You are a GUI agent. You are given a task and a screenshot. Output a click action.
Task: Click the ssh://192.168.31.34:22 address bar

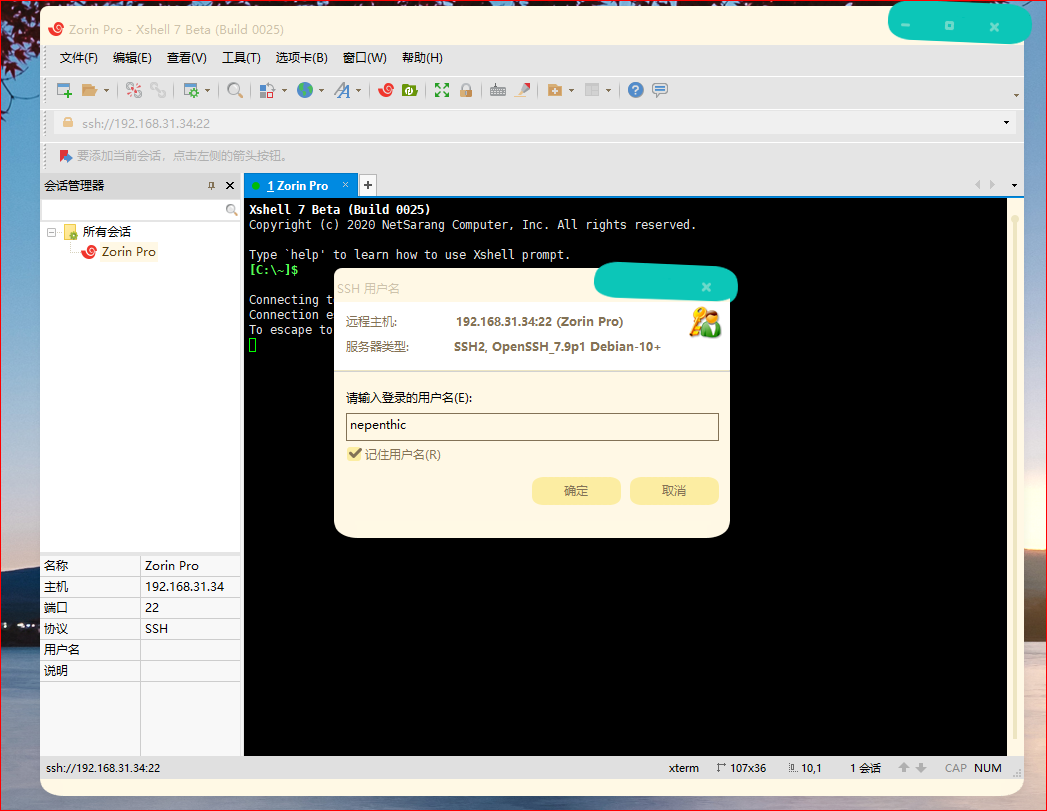(x=534, y=123)
